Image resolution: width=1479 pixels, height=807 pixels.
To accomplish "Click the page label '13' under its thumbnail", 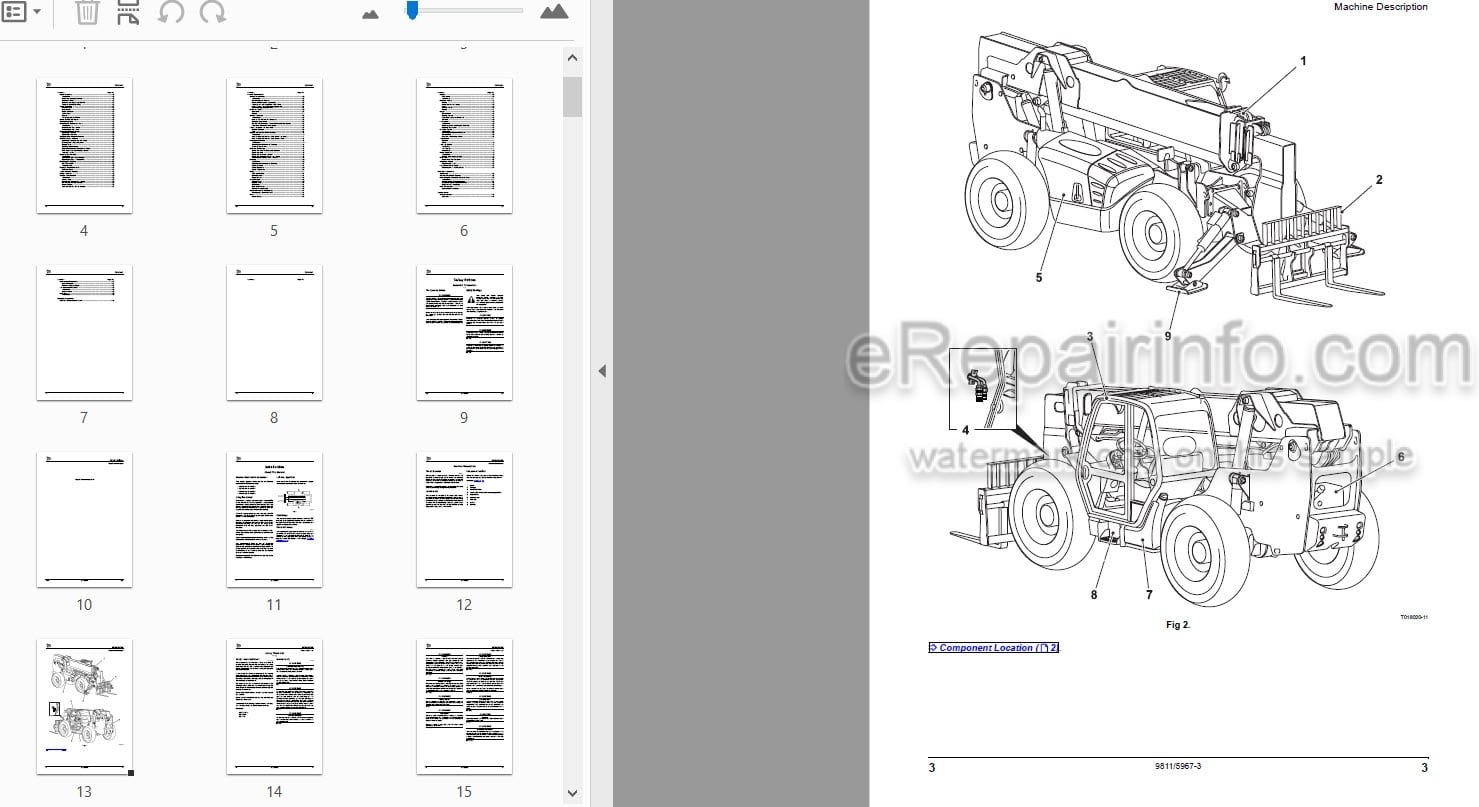I will pyautogui.click(x=84, y=791).
